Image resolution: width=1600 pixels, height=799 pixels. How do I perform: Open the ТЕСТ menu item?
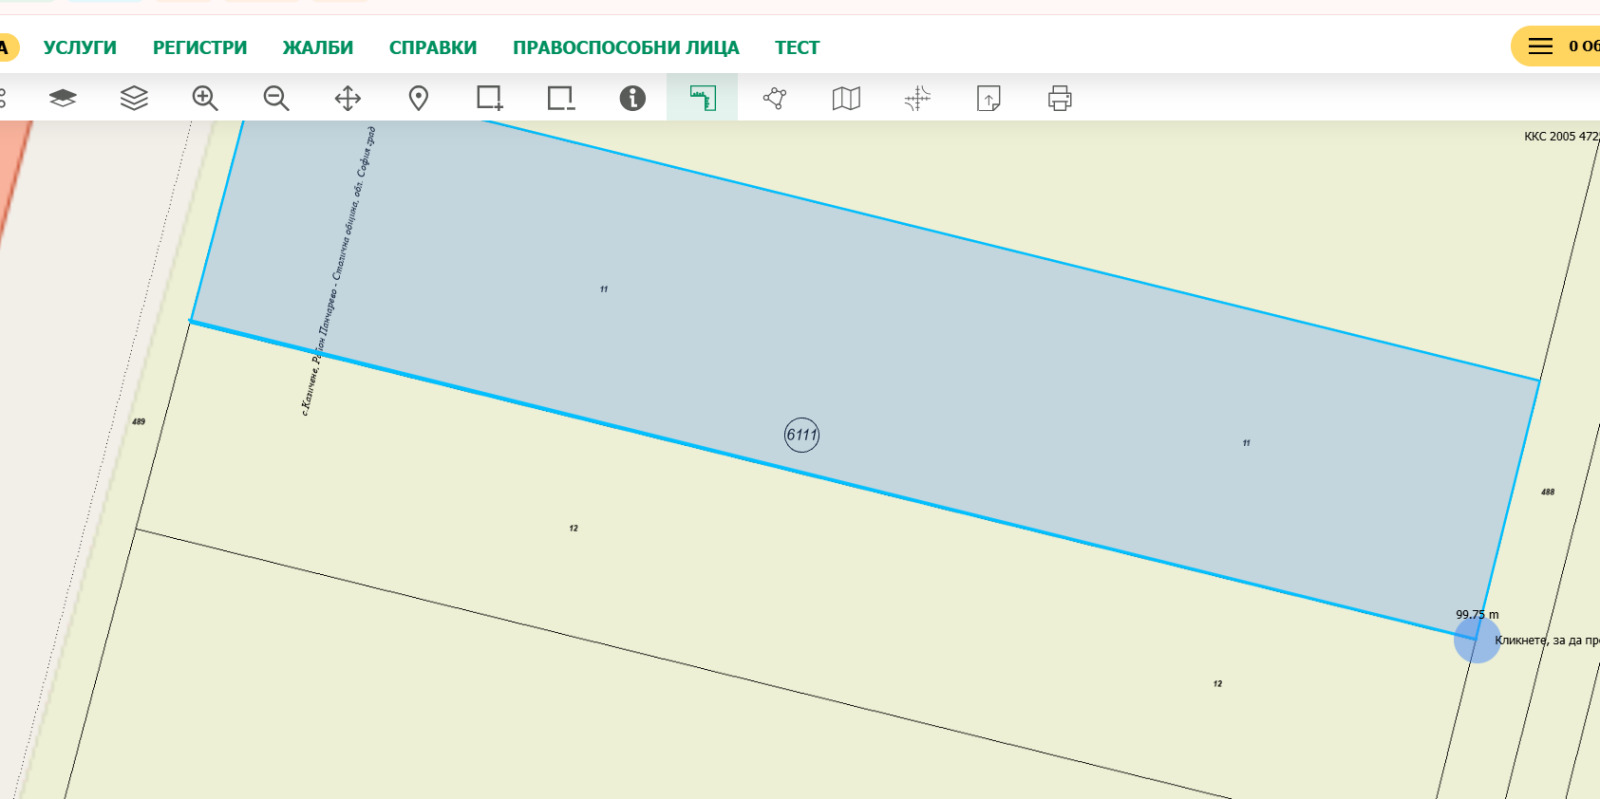797,48
